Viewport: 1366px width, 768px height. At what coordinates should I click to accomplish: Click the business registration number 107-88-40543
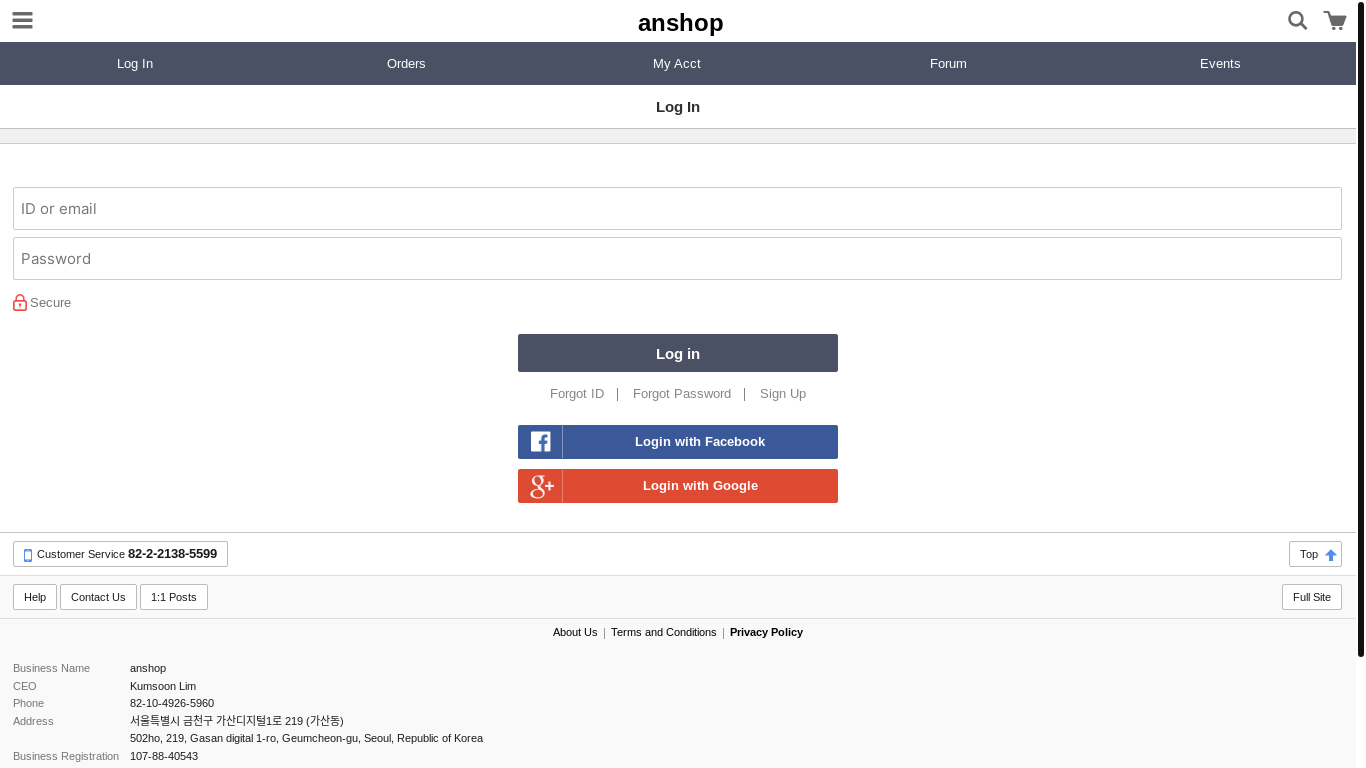point(164,756)
